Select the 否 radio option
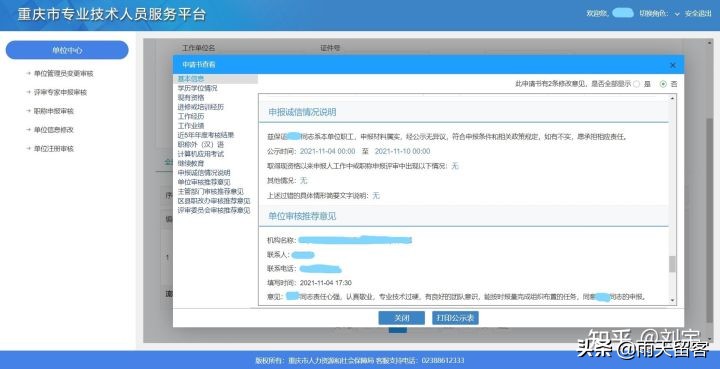The image size is (720, 369). pyautogui.click(x=663, y=84)
